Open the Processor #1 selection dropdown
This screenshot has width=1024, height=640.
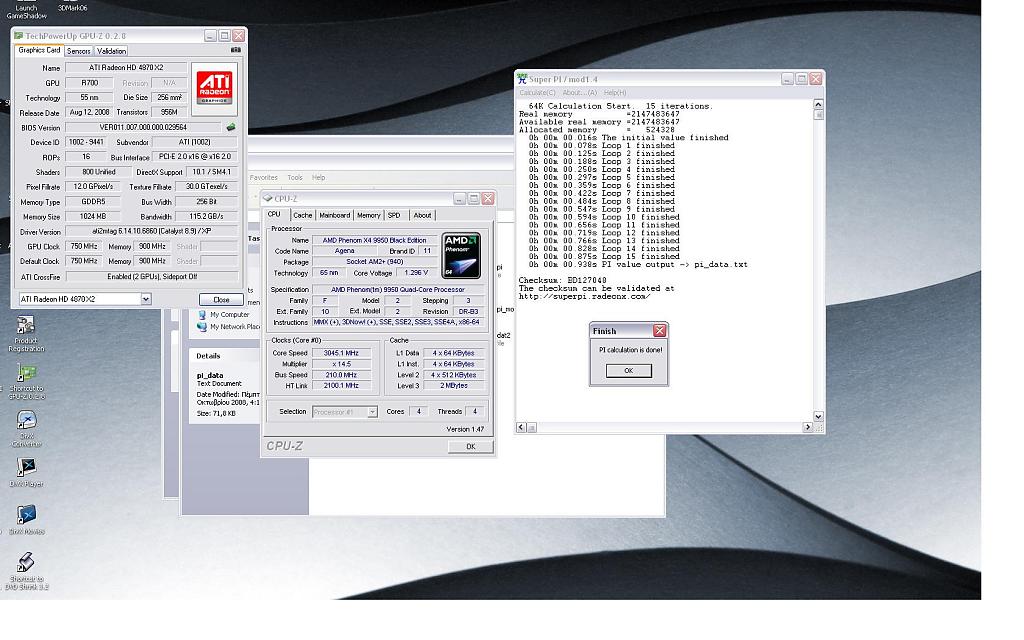pos(372,412)
